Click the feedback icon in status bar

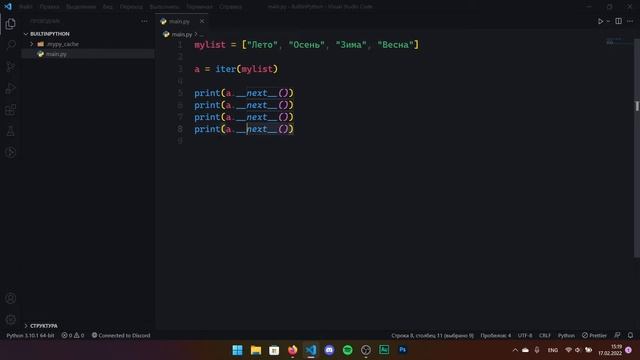coord(618,336)
